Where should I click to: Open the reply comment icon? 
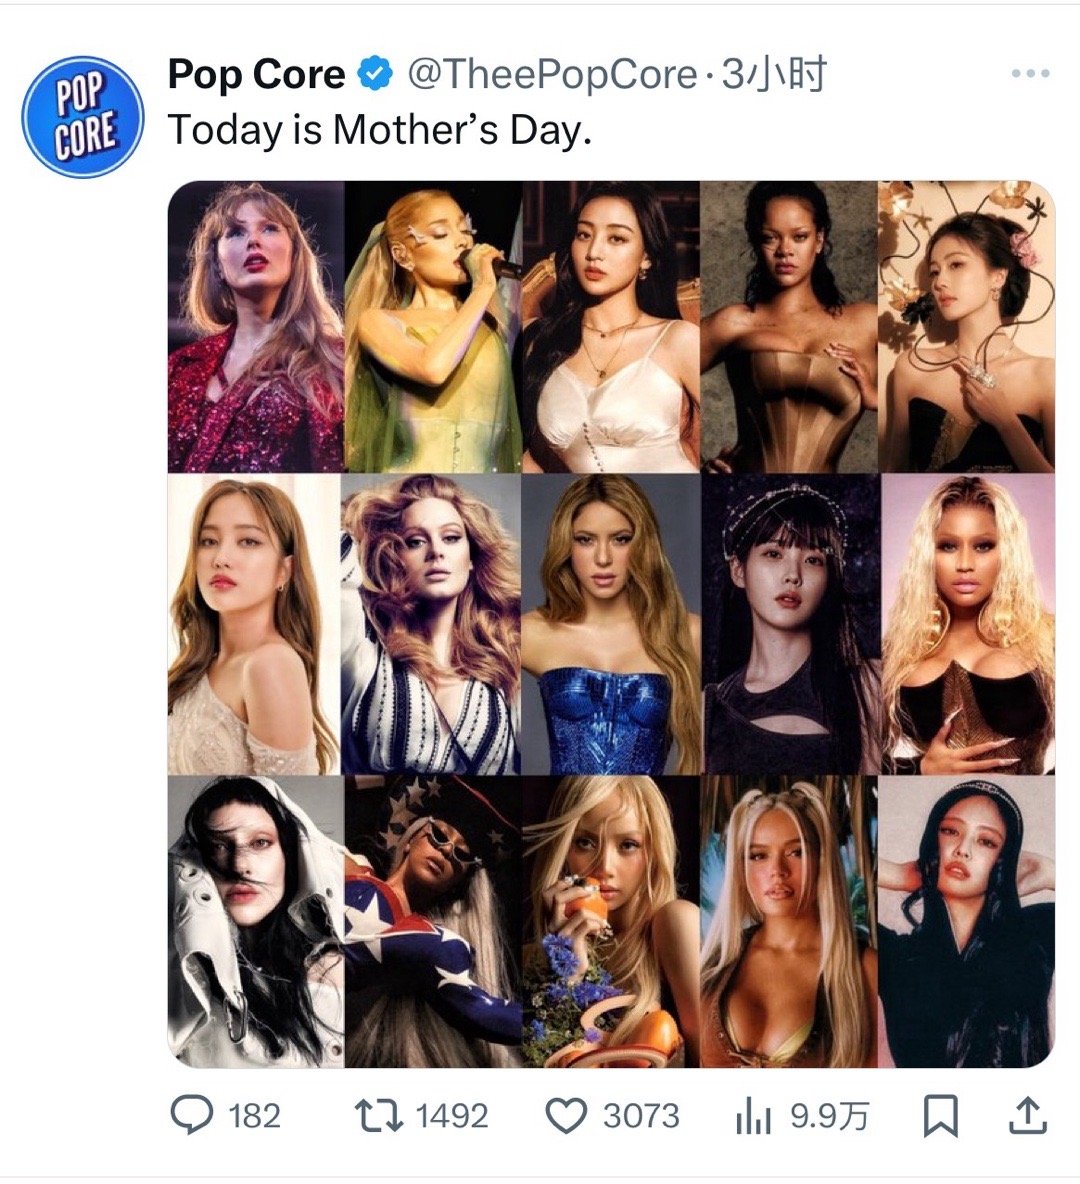(191, 1115)
